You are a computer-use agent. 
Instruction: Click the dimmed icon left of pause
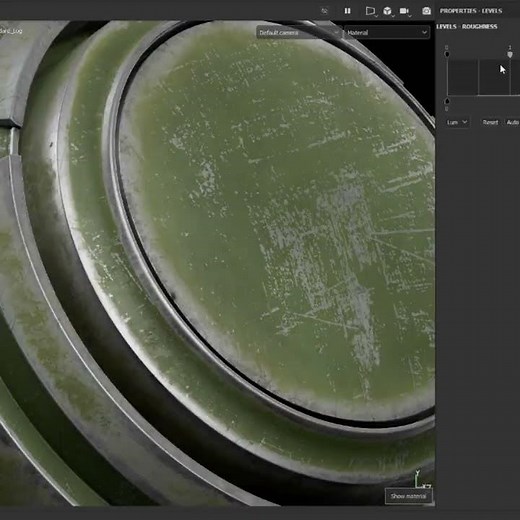click(324, 11)
